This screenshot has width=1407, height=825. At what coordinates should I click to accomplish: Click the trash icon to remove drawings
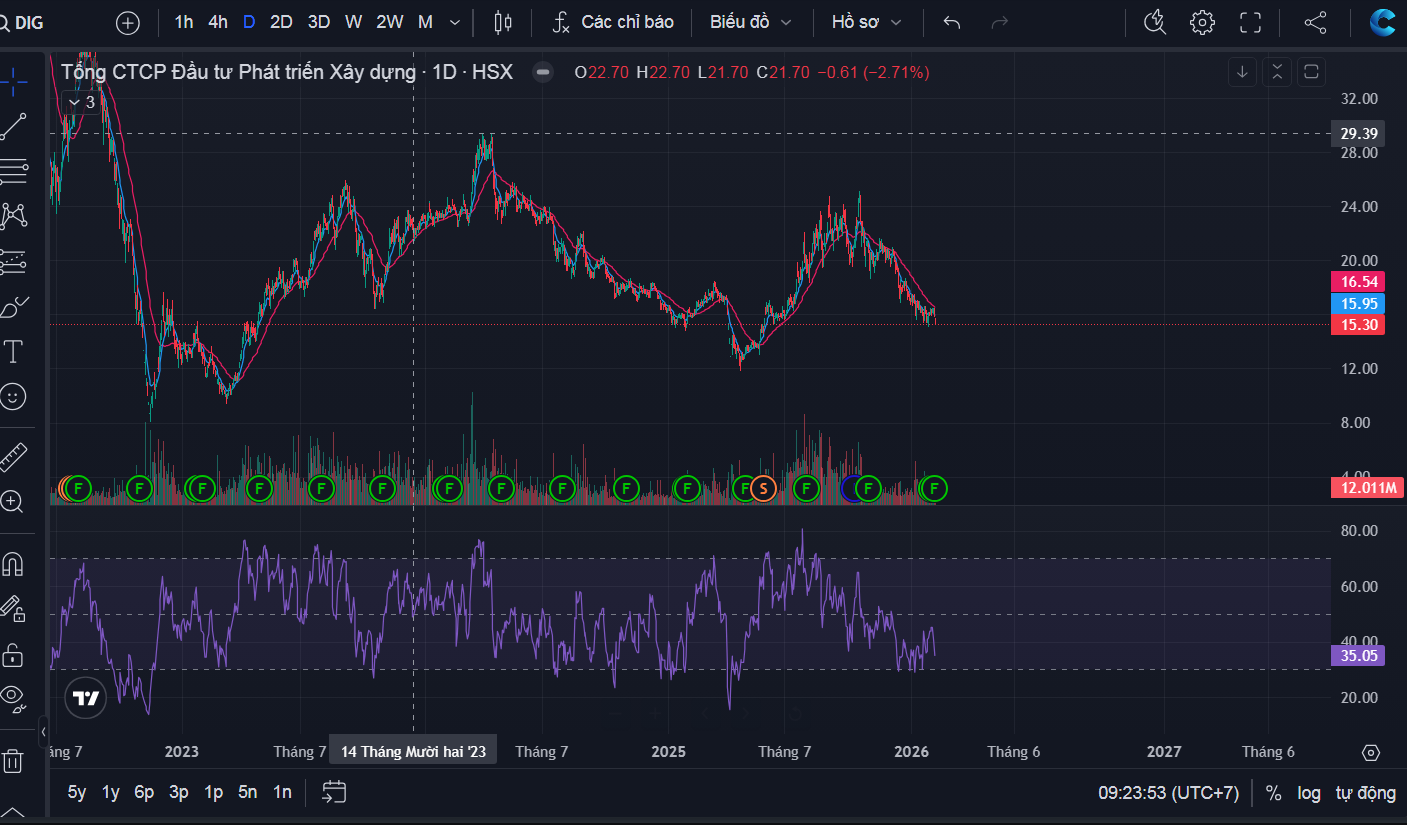click(13, 761)
